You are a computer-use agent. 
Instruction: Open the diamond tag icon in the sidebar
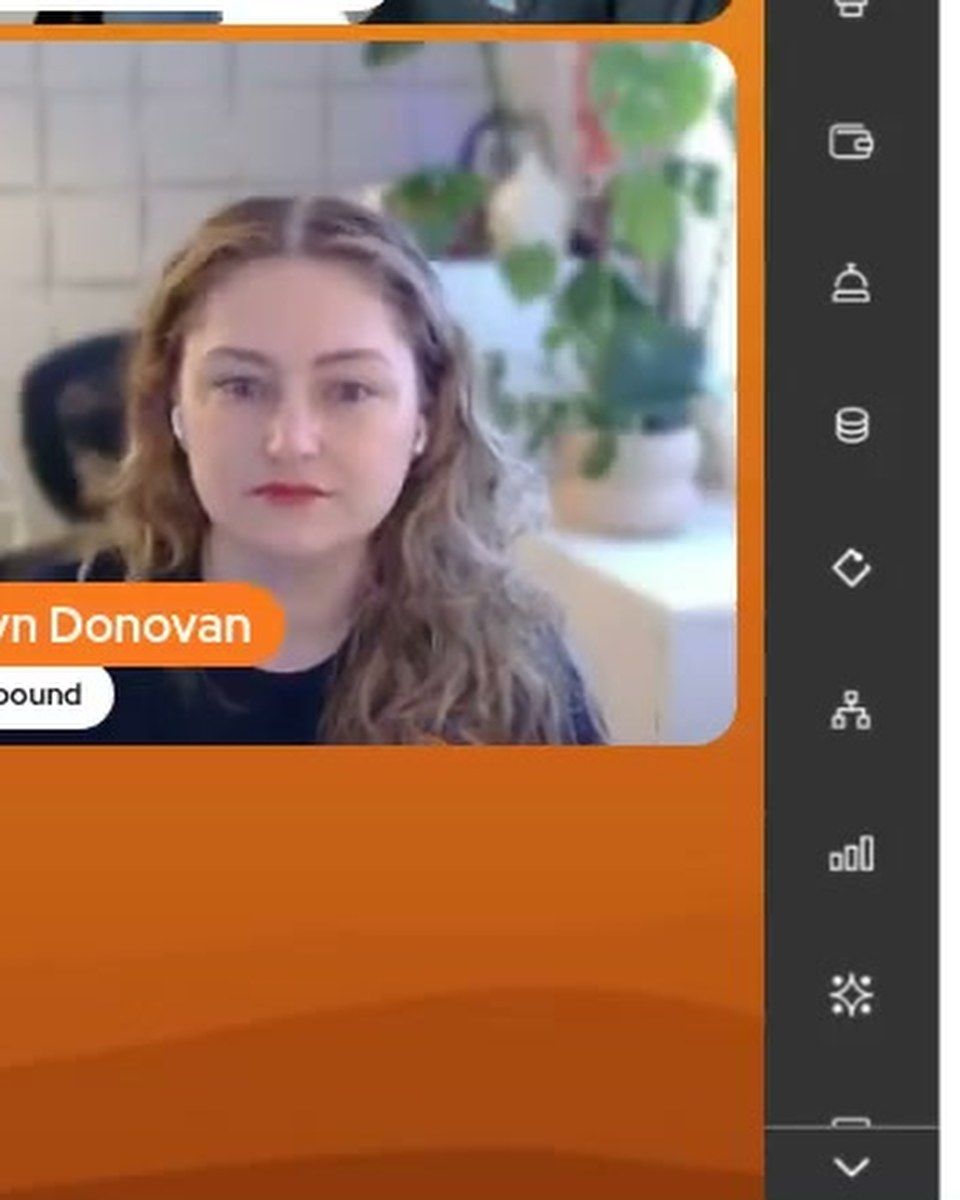point(851,568)
